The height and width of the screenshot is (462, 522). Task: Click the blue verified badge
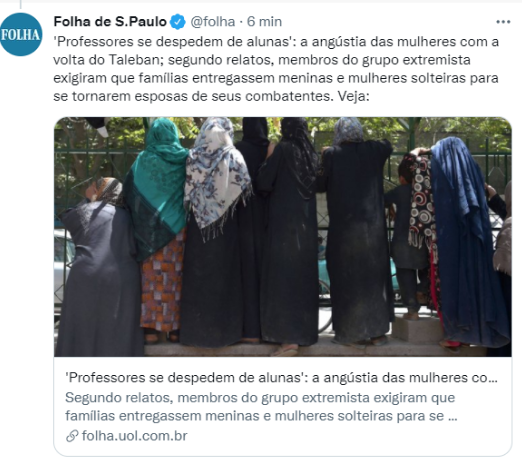click(x=178, y=22)
